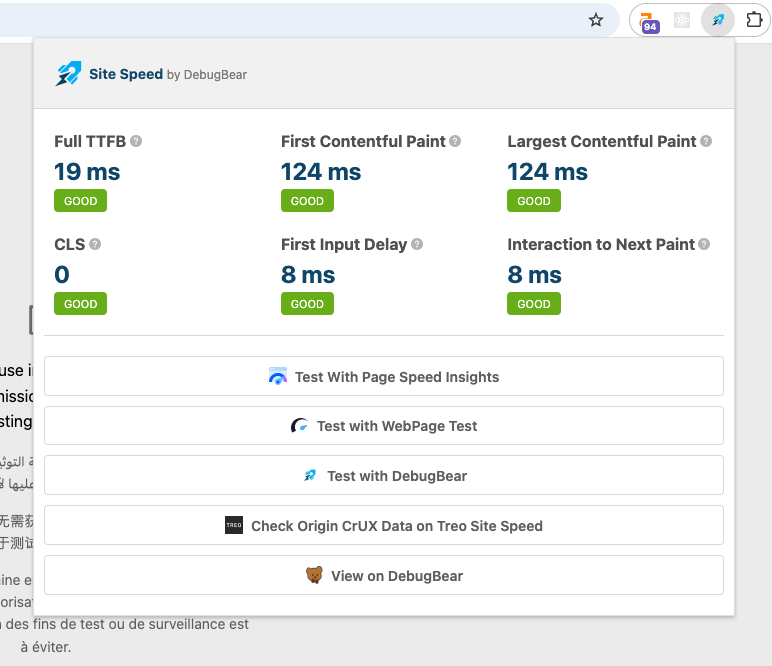The height and width of the screenshot is (666, 772).
Task: Start Test with DebugBear
Action: (384, 475)
